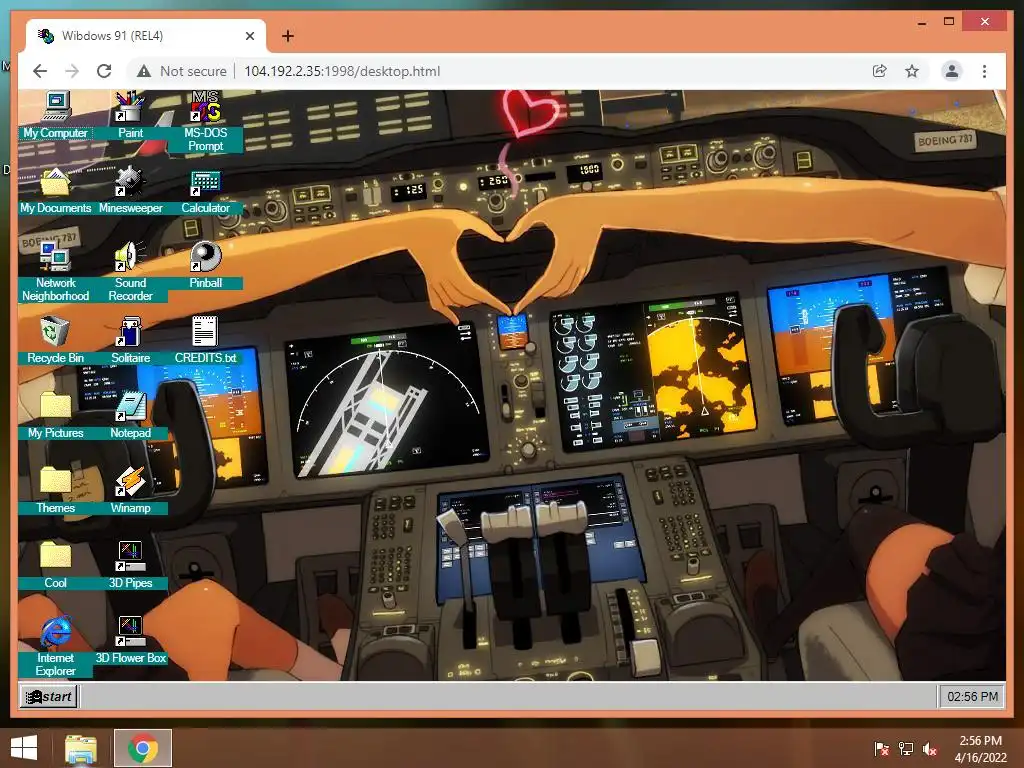The width and height of the screenshot is (1024, 768).
Task: Open the My Documents folder icon
Action: [x=56, y=191]
